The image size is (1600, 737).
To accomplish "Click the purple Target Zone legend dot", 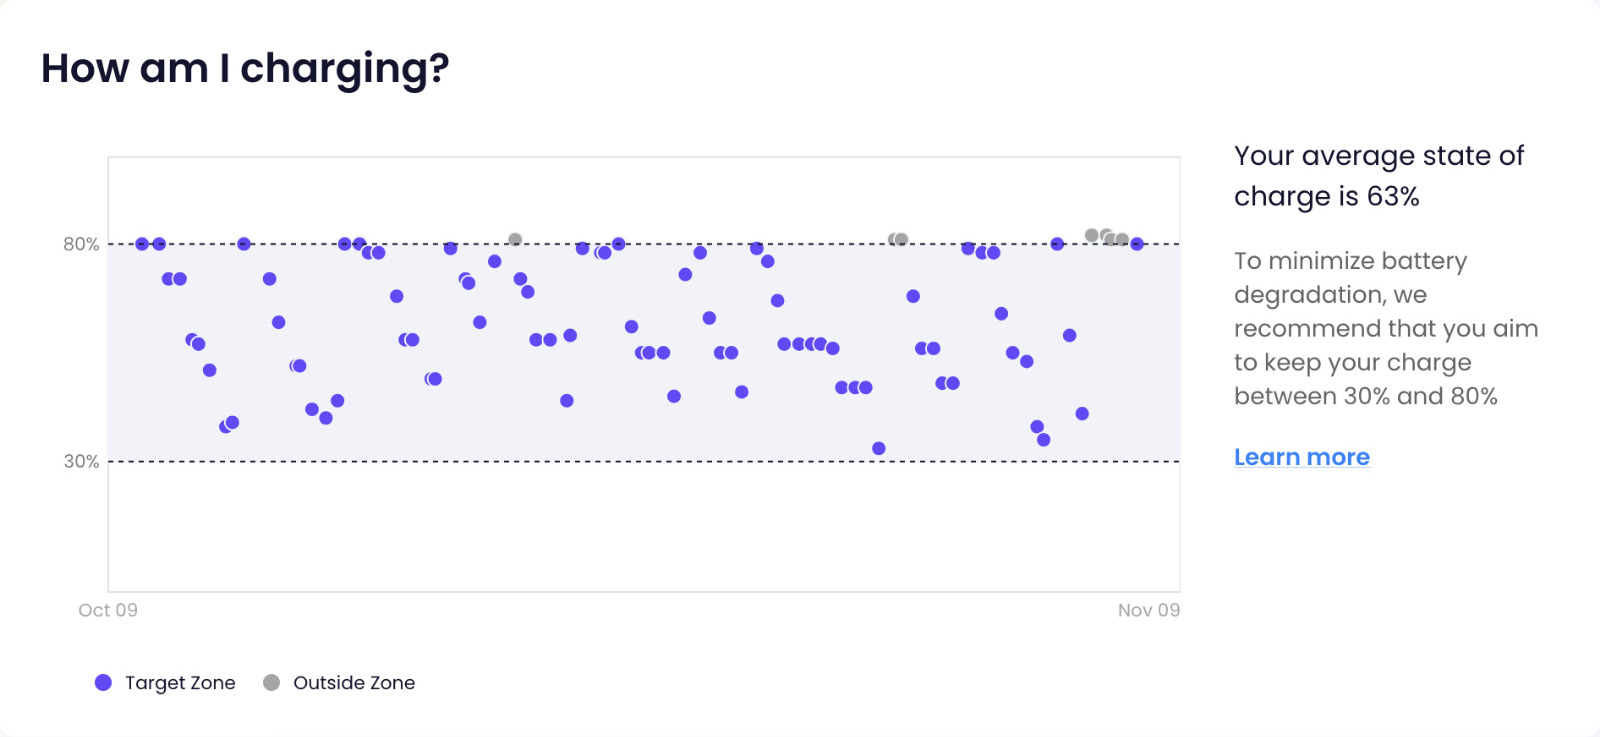I will pyautogui.click(x=103, y=682).
